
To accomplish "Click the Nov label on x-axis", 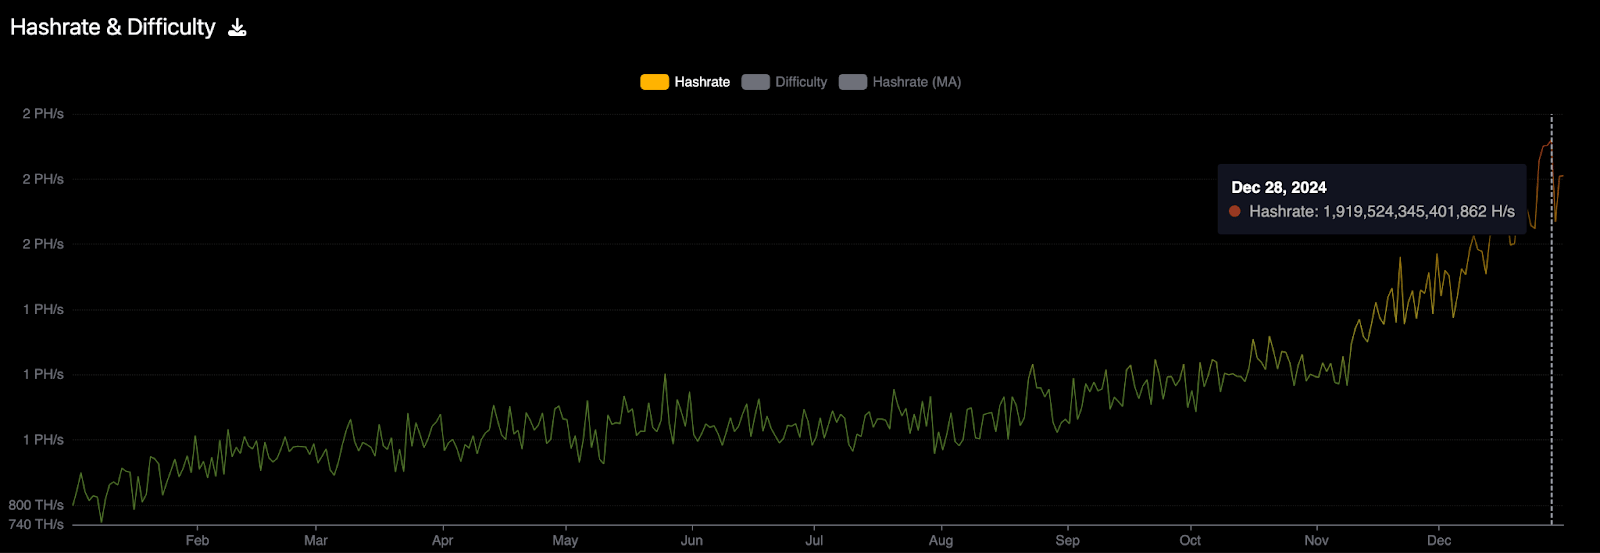I will point(1316,540).
